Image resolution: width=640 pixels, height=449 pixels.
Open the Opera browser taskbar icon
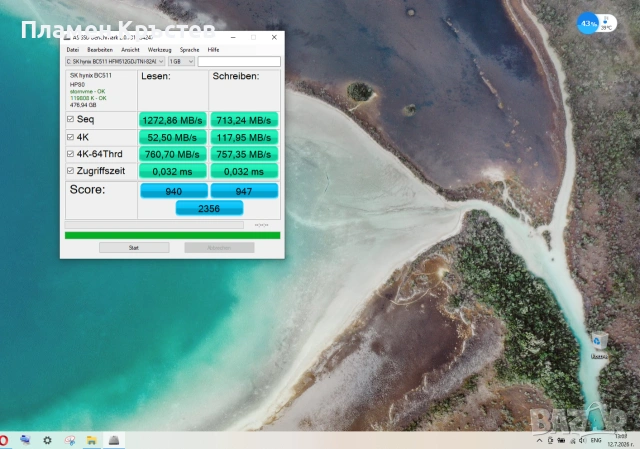point(4,440)
